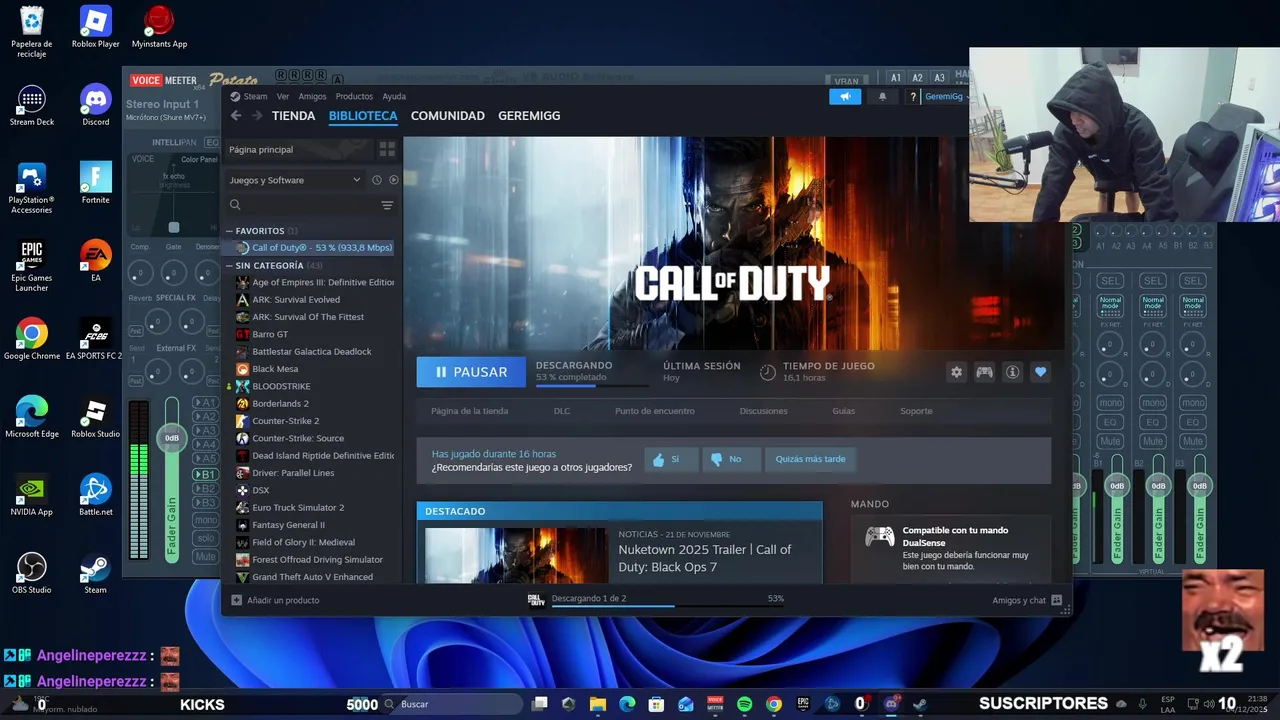This screenshot has height=720, width=1280.
Task: Collapse the FAVORITOS category
Action: (x=229, y=231)
